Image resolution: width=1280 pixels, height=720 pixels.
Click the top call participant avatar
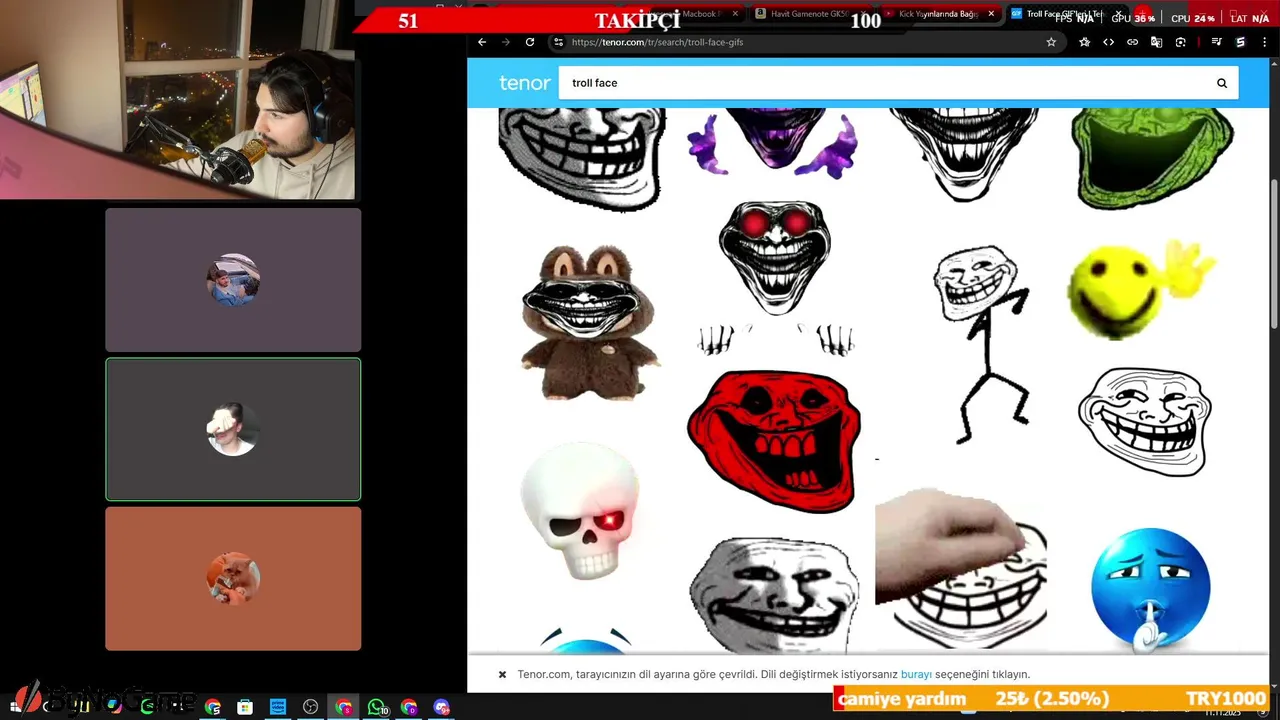(x=233, y=280)
